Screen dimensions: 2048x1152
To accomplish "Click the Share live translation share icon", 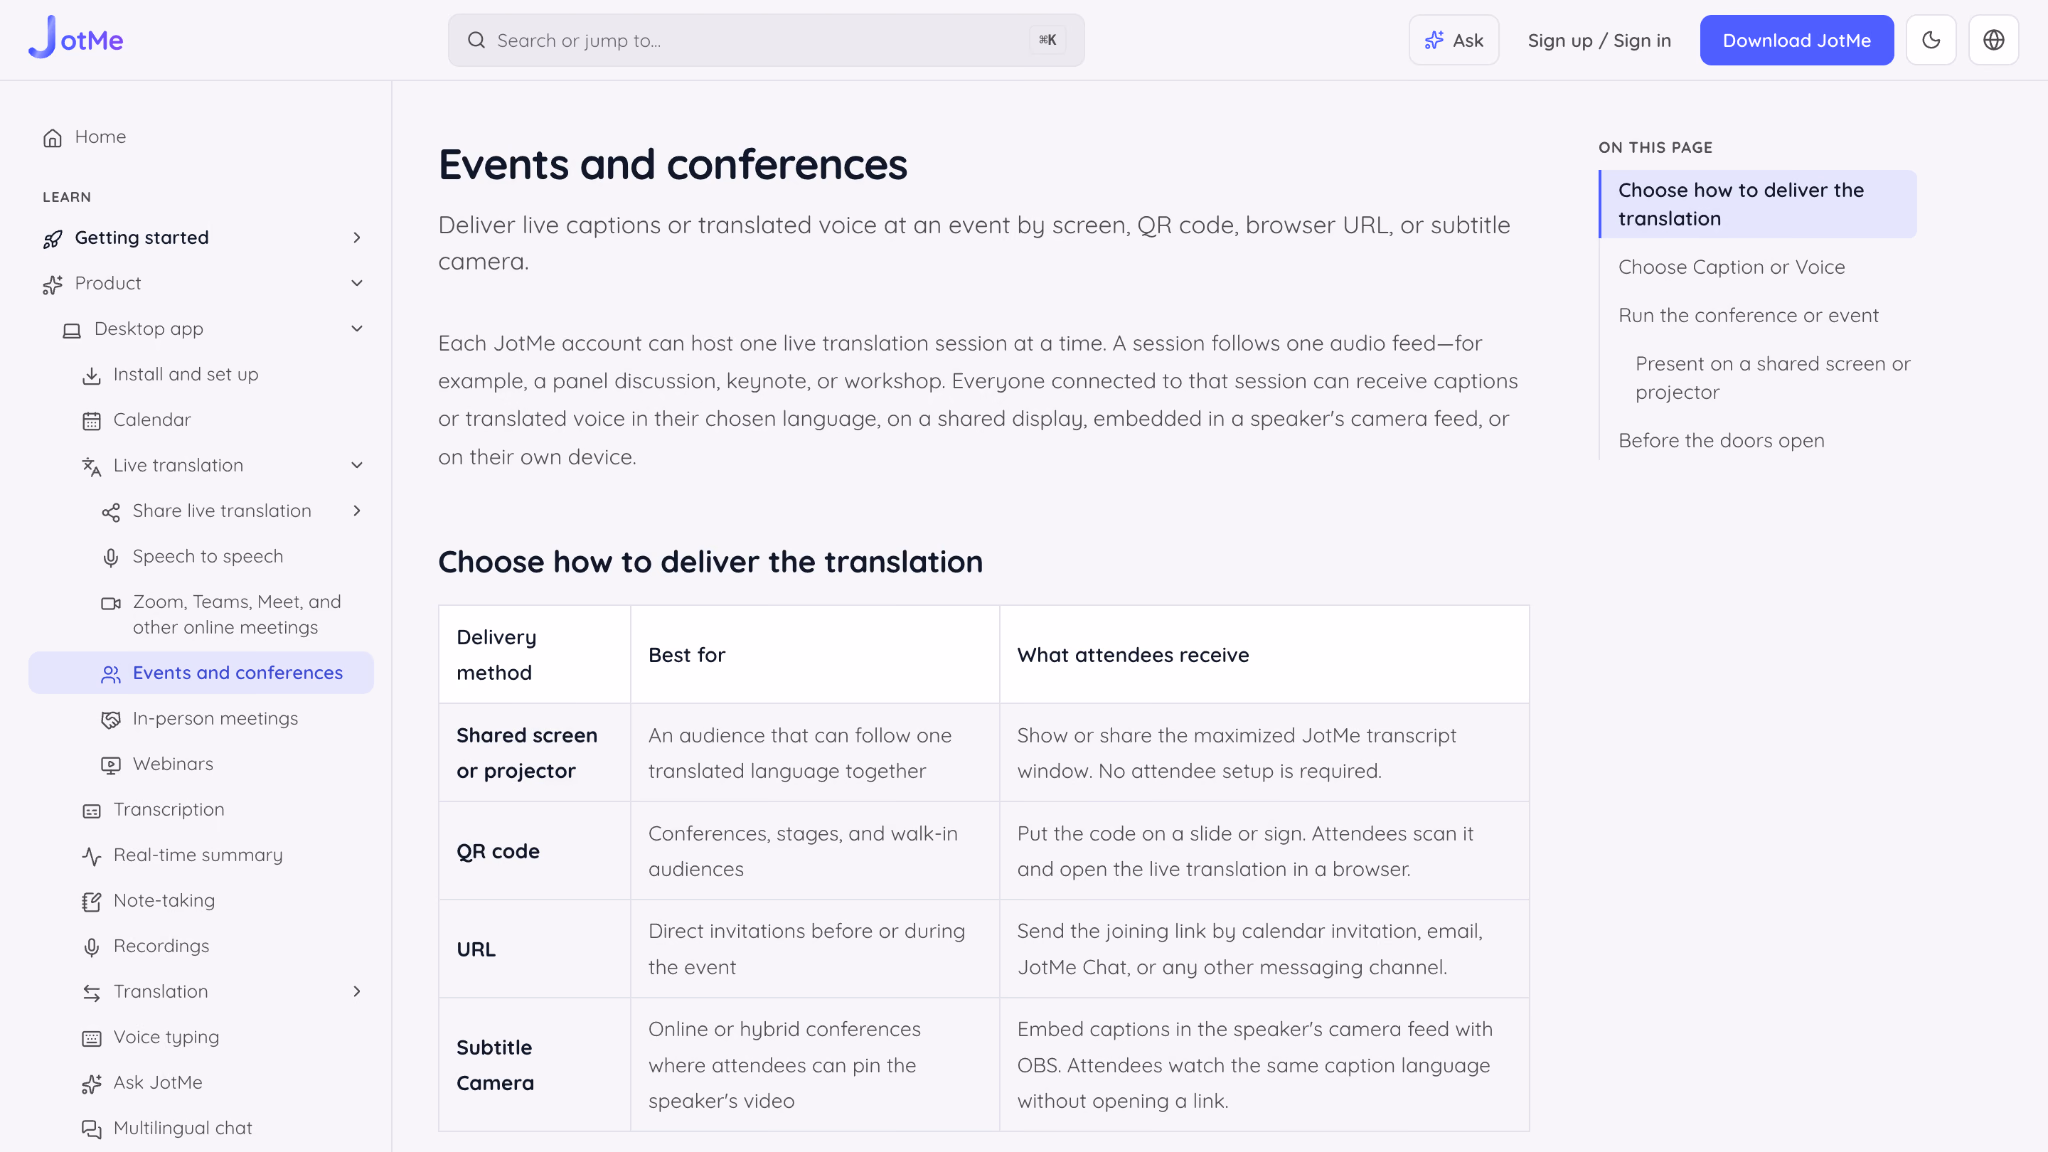I will (x=111, y=513).
